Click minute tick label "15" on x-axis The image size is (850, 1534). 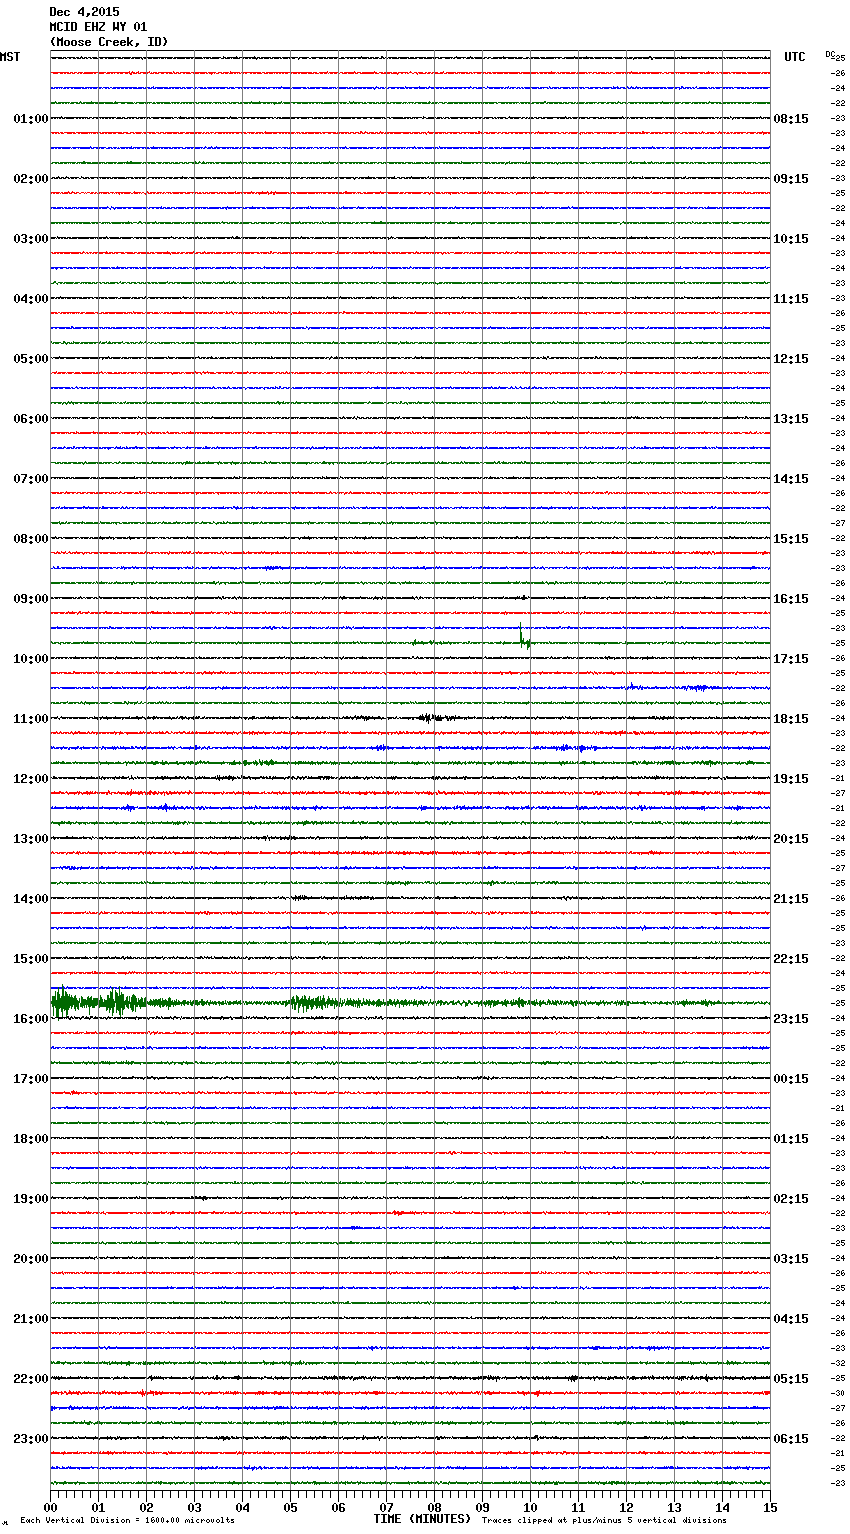point(770,1507)
